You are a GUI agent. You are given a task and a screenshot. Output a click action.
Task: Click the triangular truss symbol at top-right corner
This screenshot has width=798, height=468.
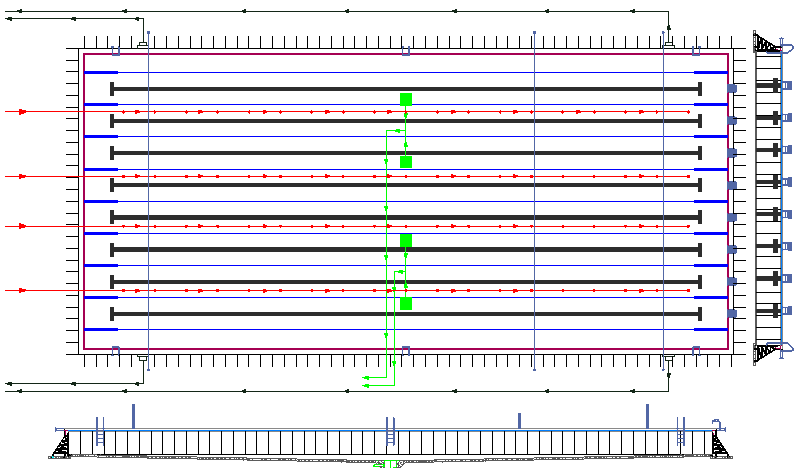coord(767,43)
